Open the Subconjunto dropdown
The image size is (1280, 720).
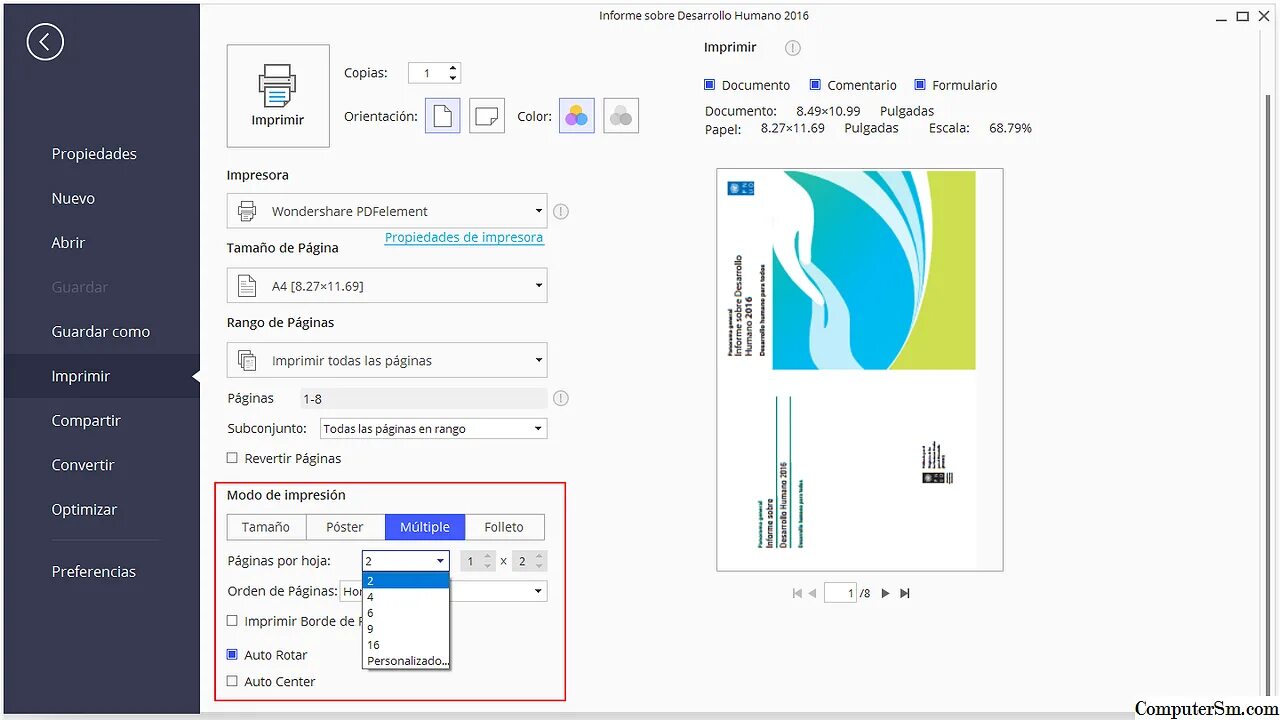(433, 429)
